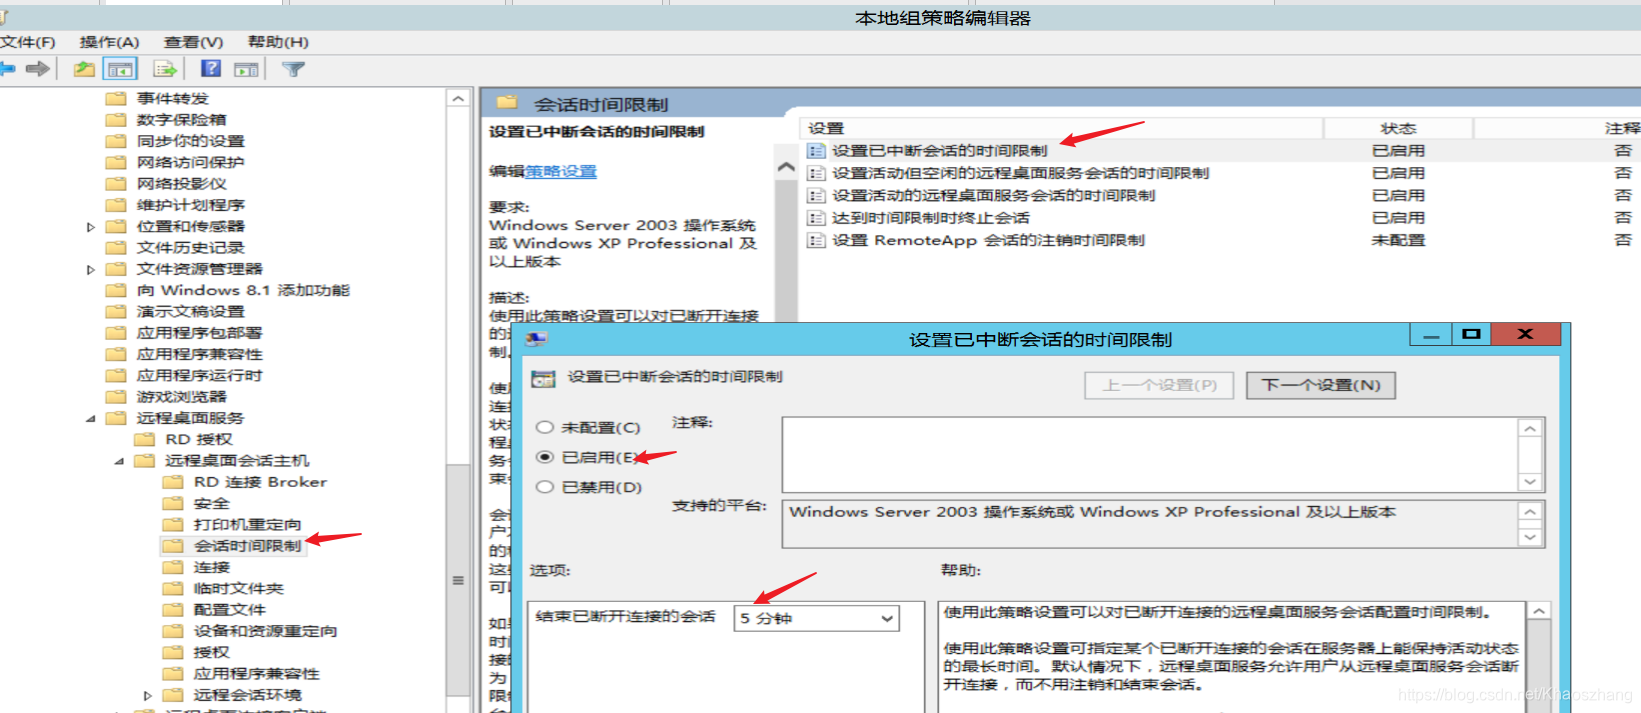Select 设置 RemoteApp 会话的注销时间限制 row
The height and width of the screenshot is (713, 1641).
pos(988,240)
